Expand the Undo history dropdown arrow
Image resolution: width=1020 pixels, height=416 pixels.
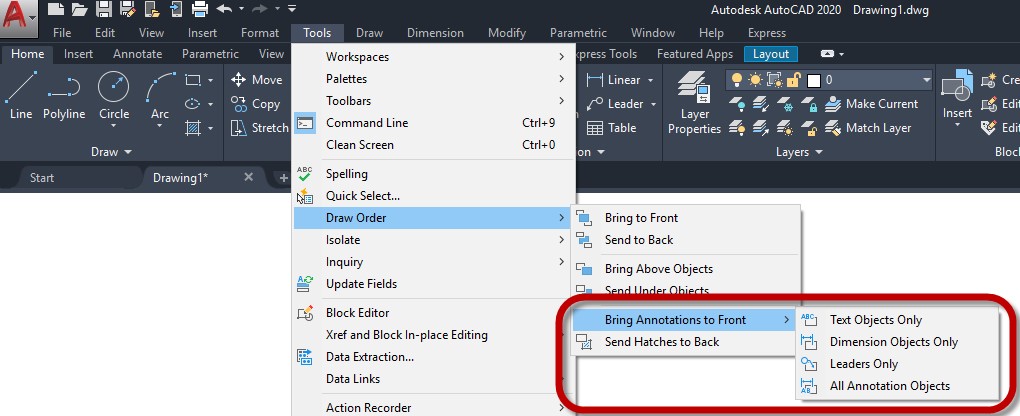click(x=241, y=9)
